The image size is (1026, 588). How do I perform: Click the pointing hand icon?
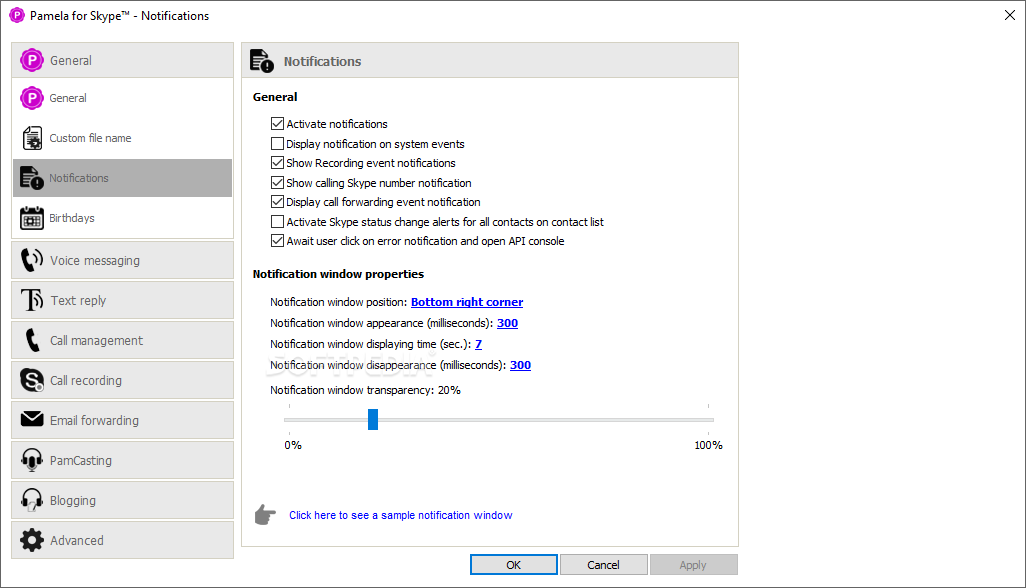(265, 515)
